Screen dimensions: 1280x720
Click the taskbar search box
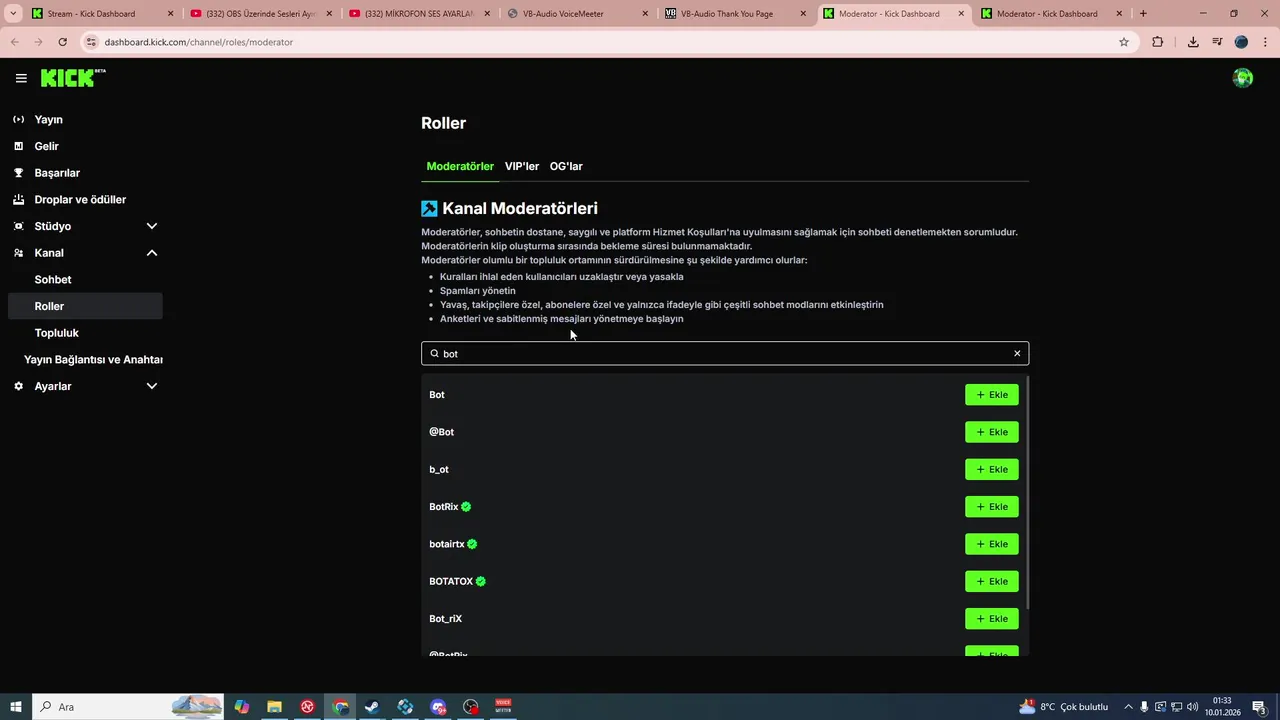128,707
